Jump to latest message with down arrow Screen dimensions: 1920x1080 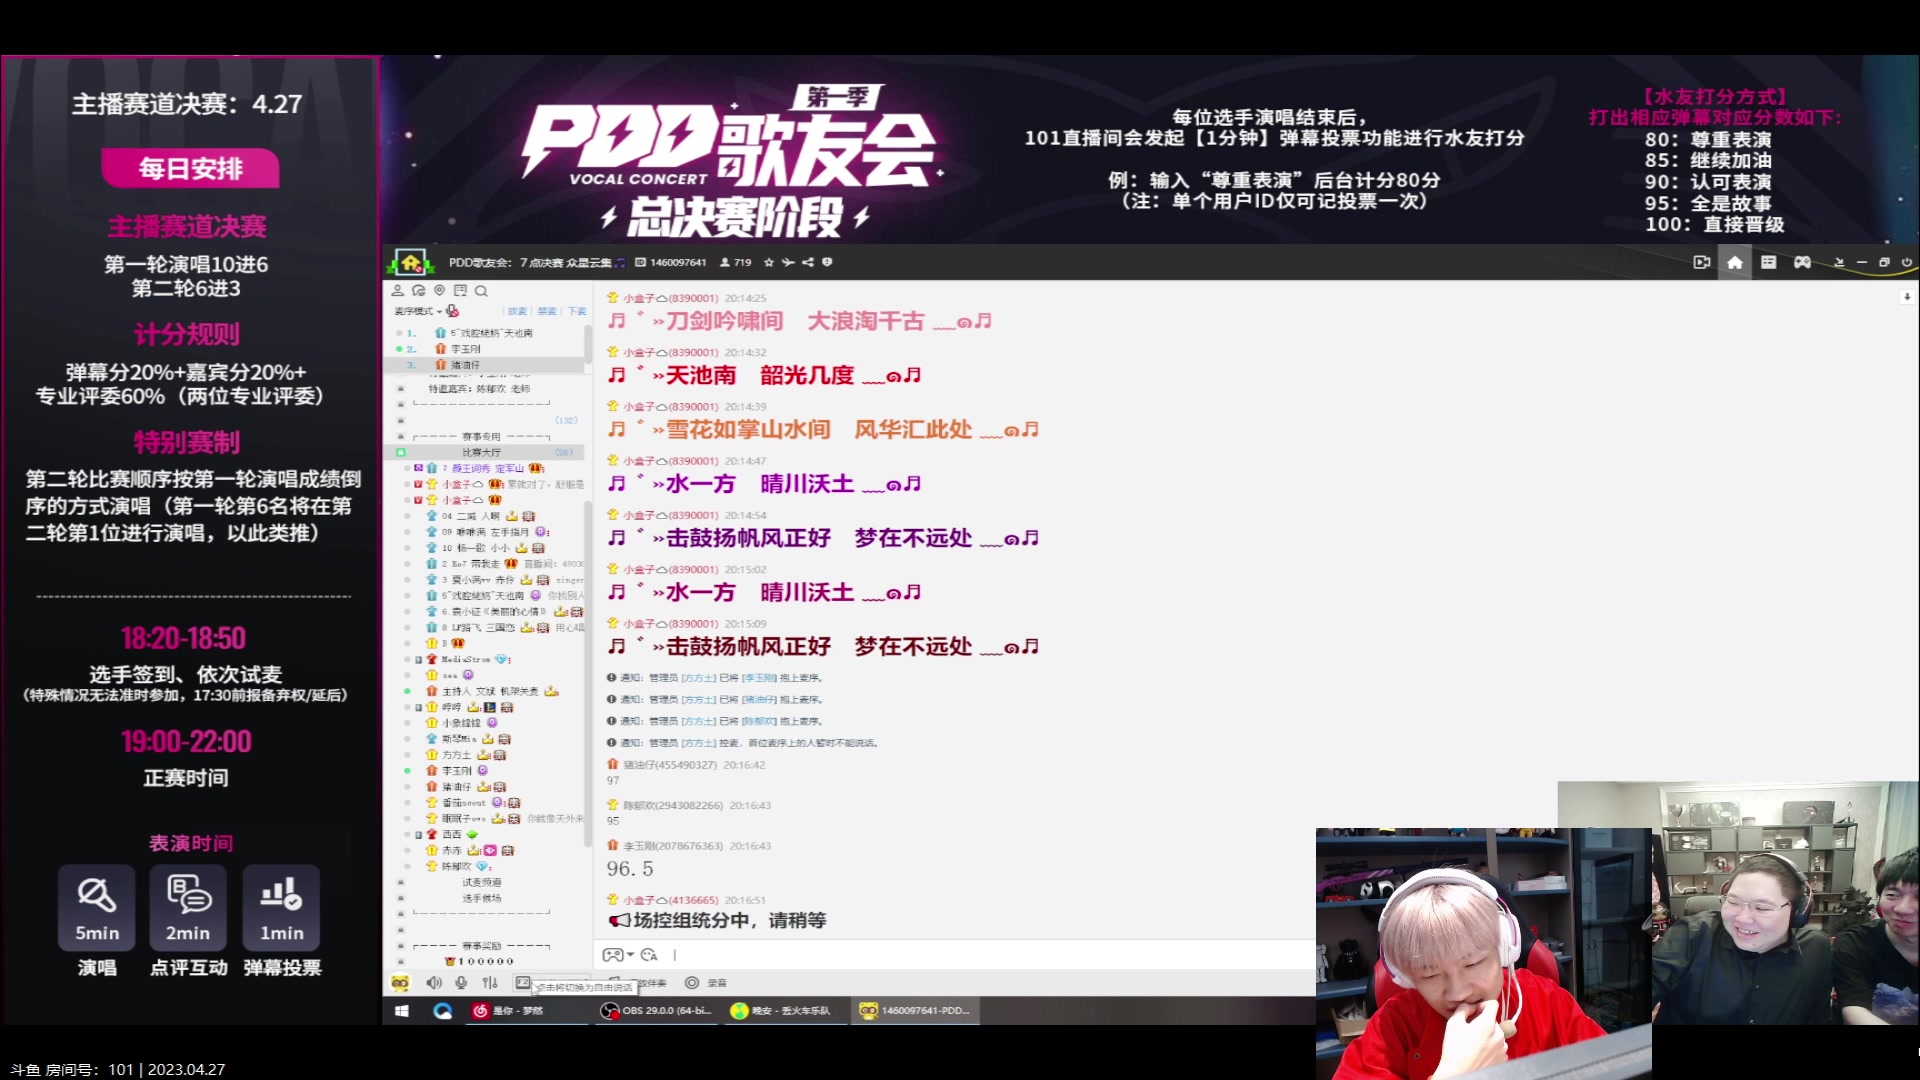pos(1907,296)
